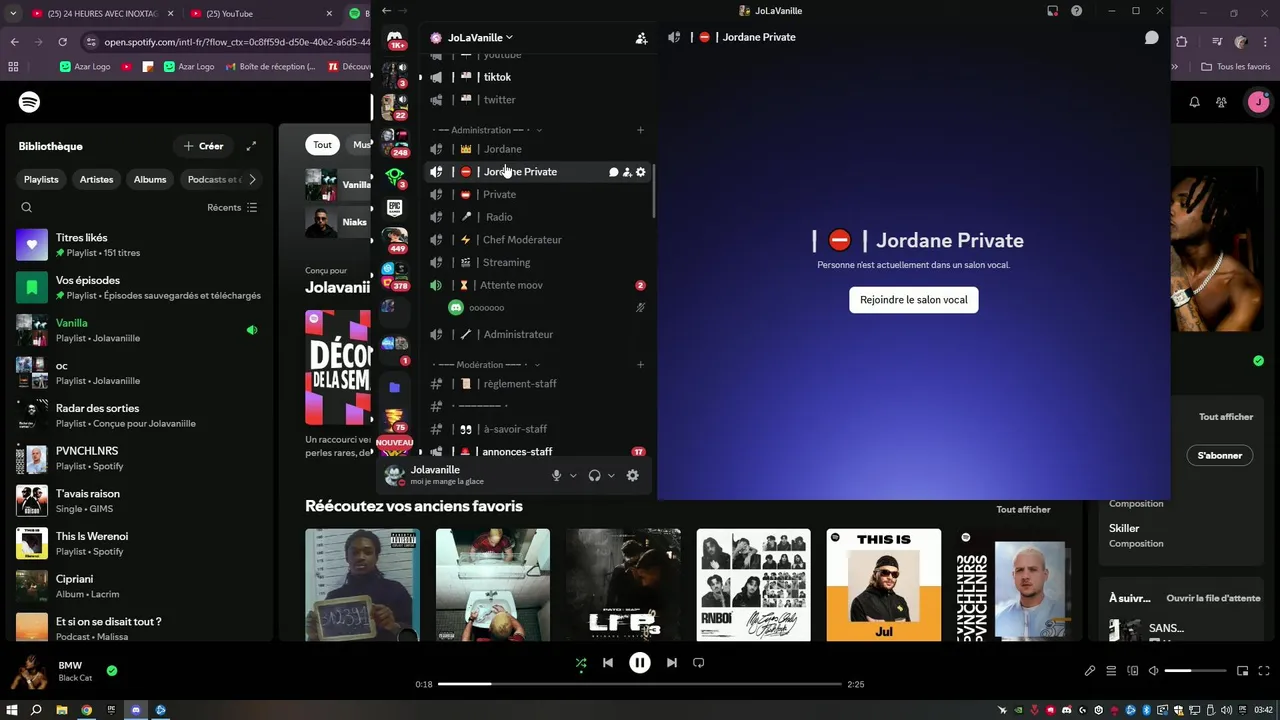Open JoLaVanille server dropdown menu

tap(471, 38)
